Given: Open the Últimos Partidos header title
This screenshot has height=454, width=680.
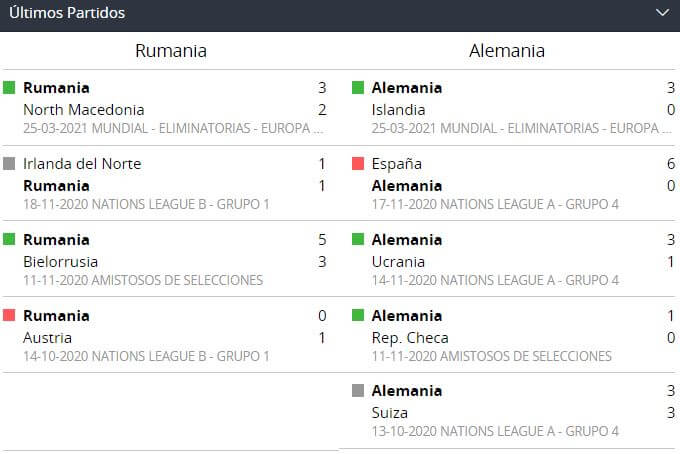Looking at the screenshot, I should (x=67, y=14).
